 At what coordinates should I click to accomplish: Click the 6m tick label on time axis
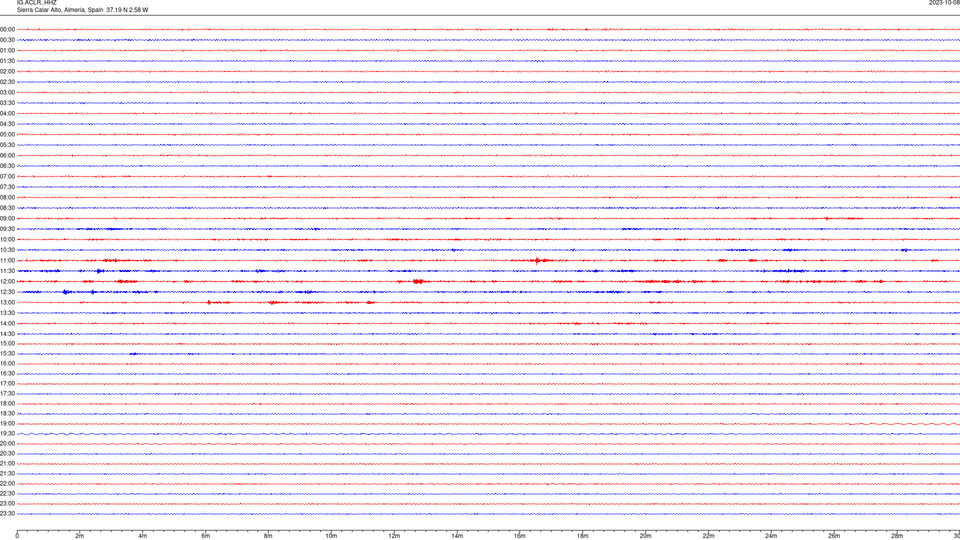206,536
